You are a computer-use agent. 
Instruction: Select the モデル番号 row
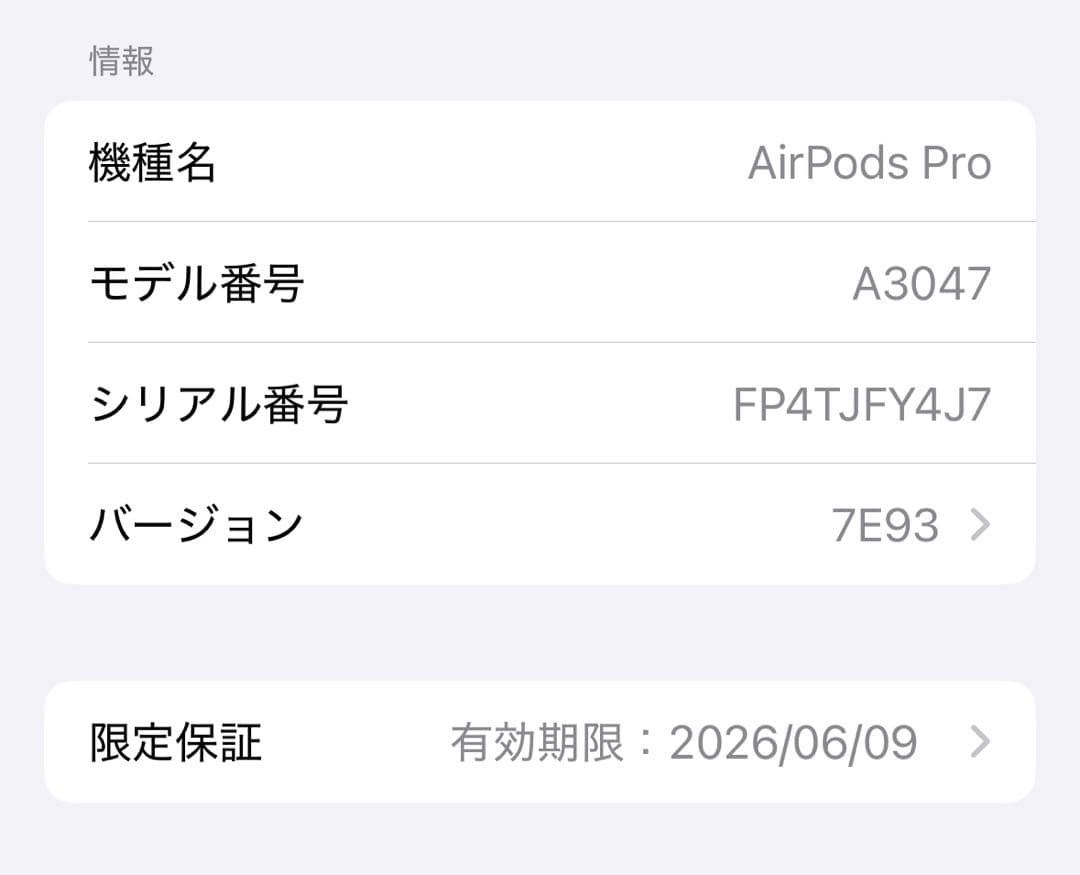pyautogui.click(x=540, y=281)
